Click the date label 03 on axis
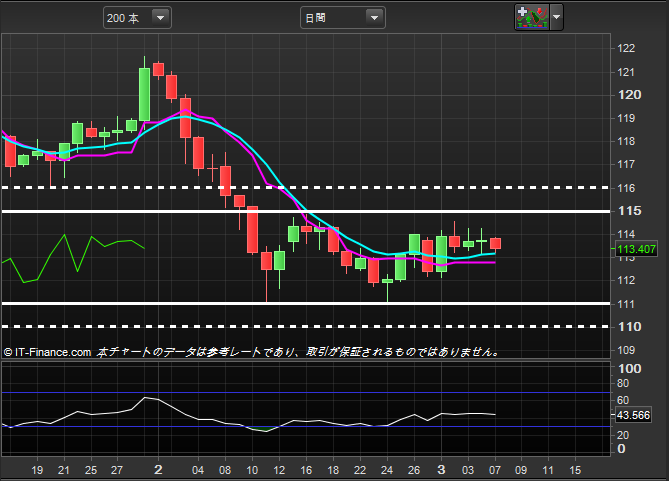The width and height of the screenshot is (669, 481). tap(468, 470)
